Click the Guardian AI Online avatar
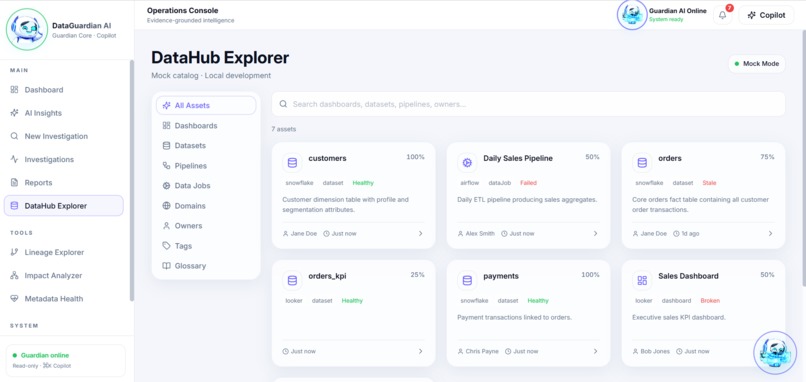This screenshot has height=382, width=806. 632,15
